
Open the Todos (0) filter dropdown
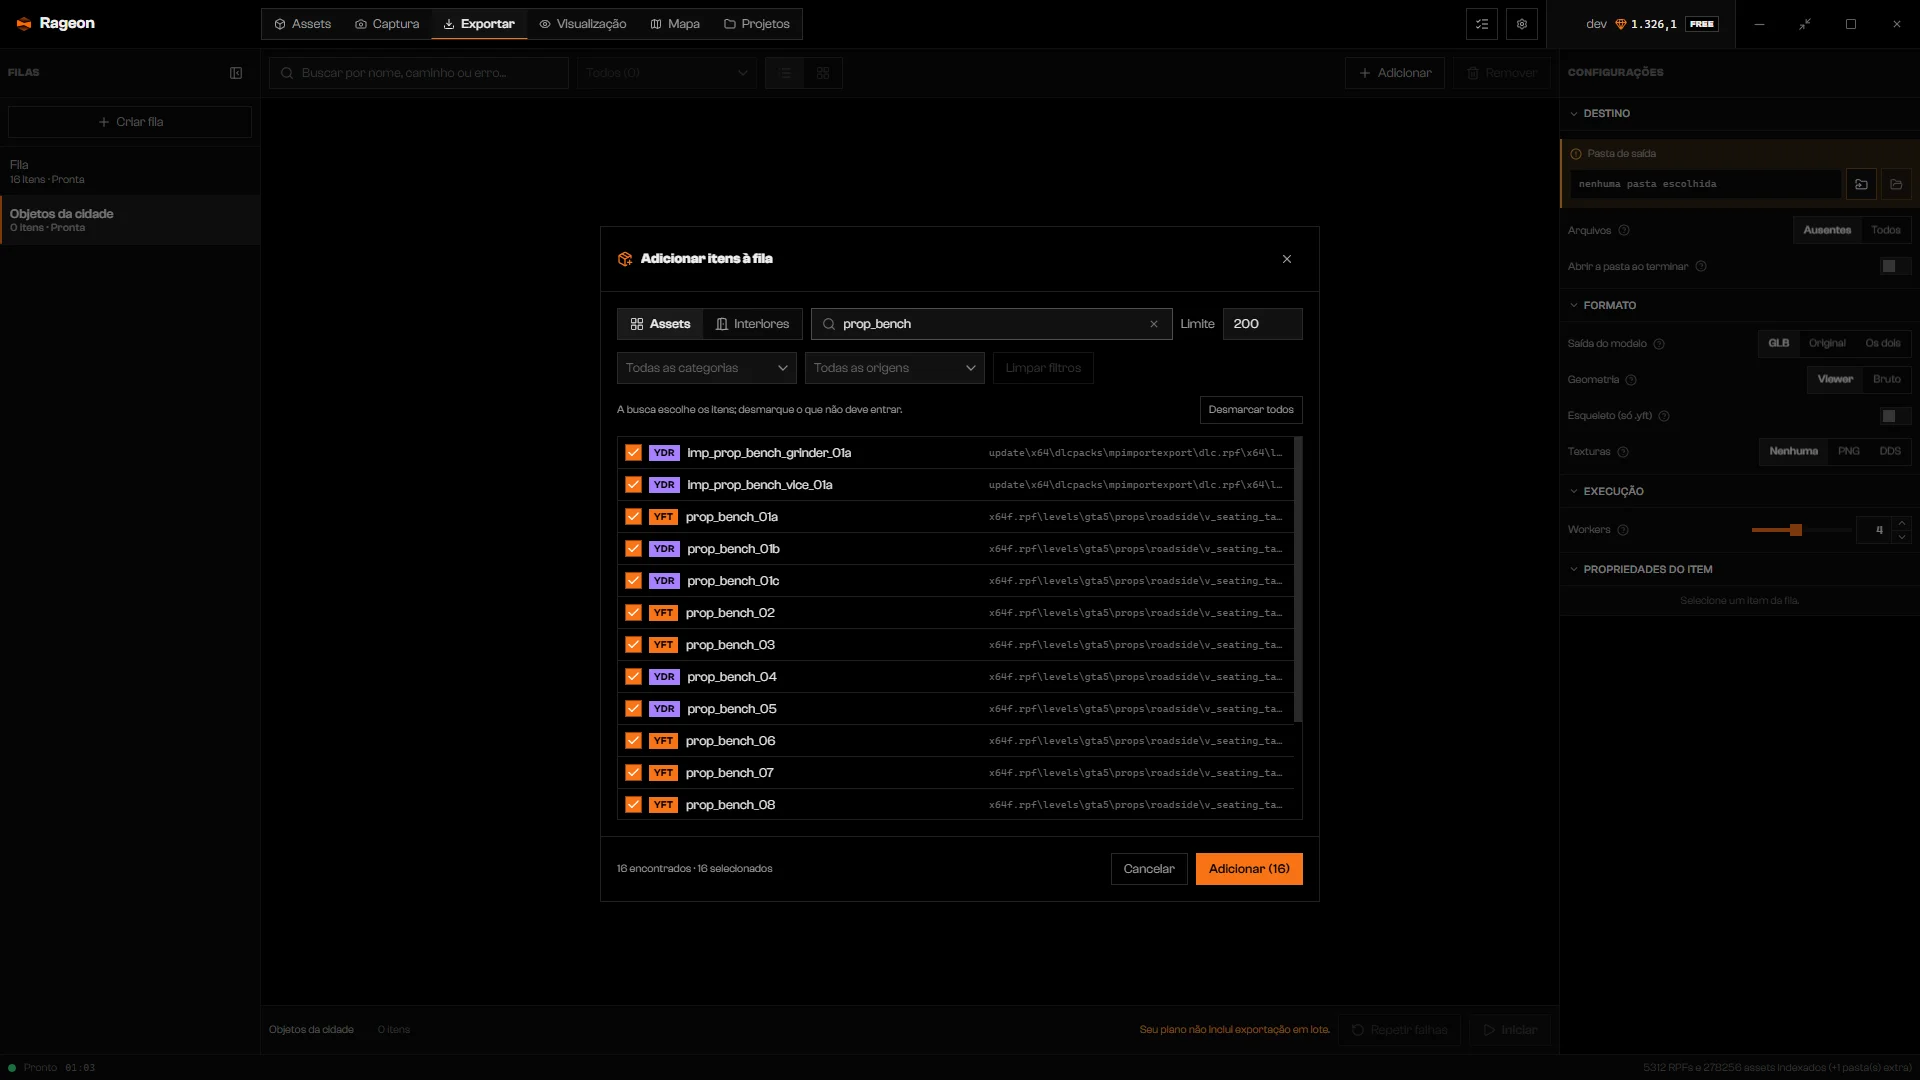pos(666,73)
